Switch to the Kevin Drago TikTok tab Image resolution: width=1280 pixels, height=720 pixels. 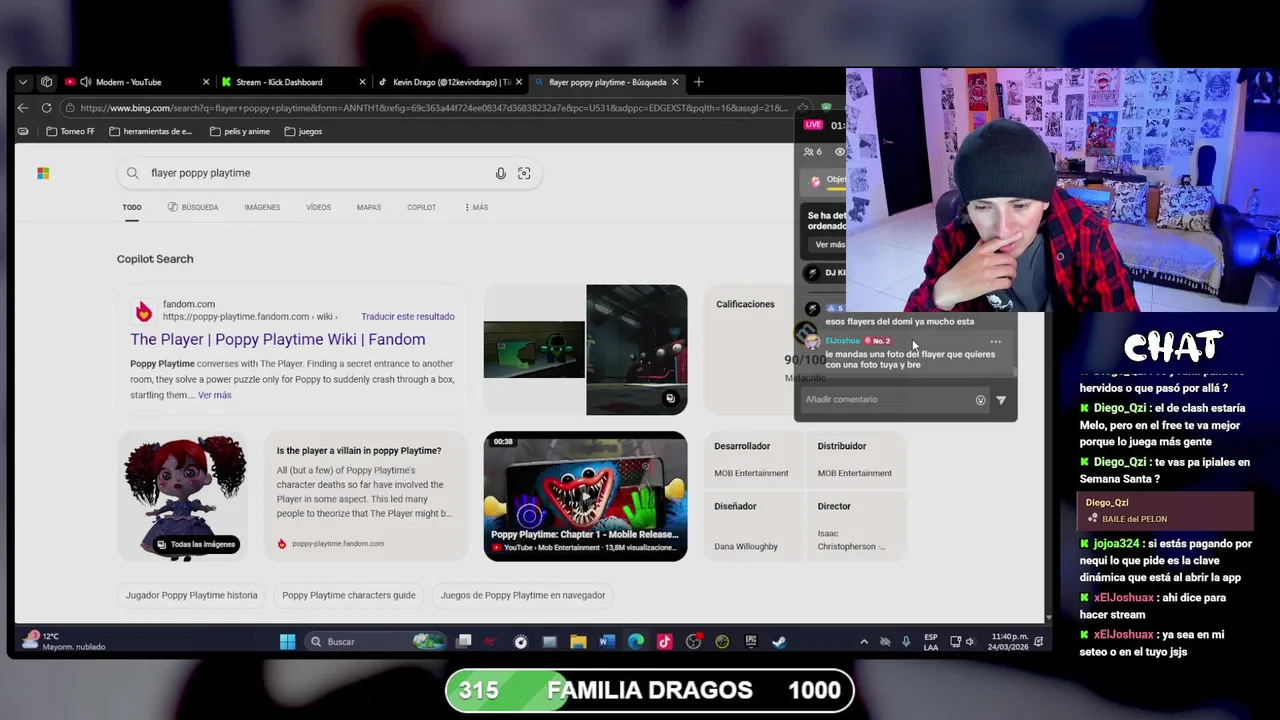click(452, 82)
